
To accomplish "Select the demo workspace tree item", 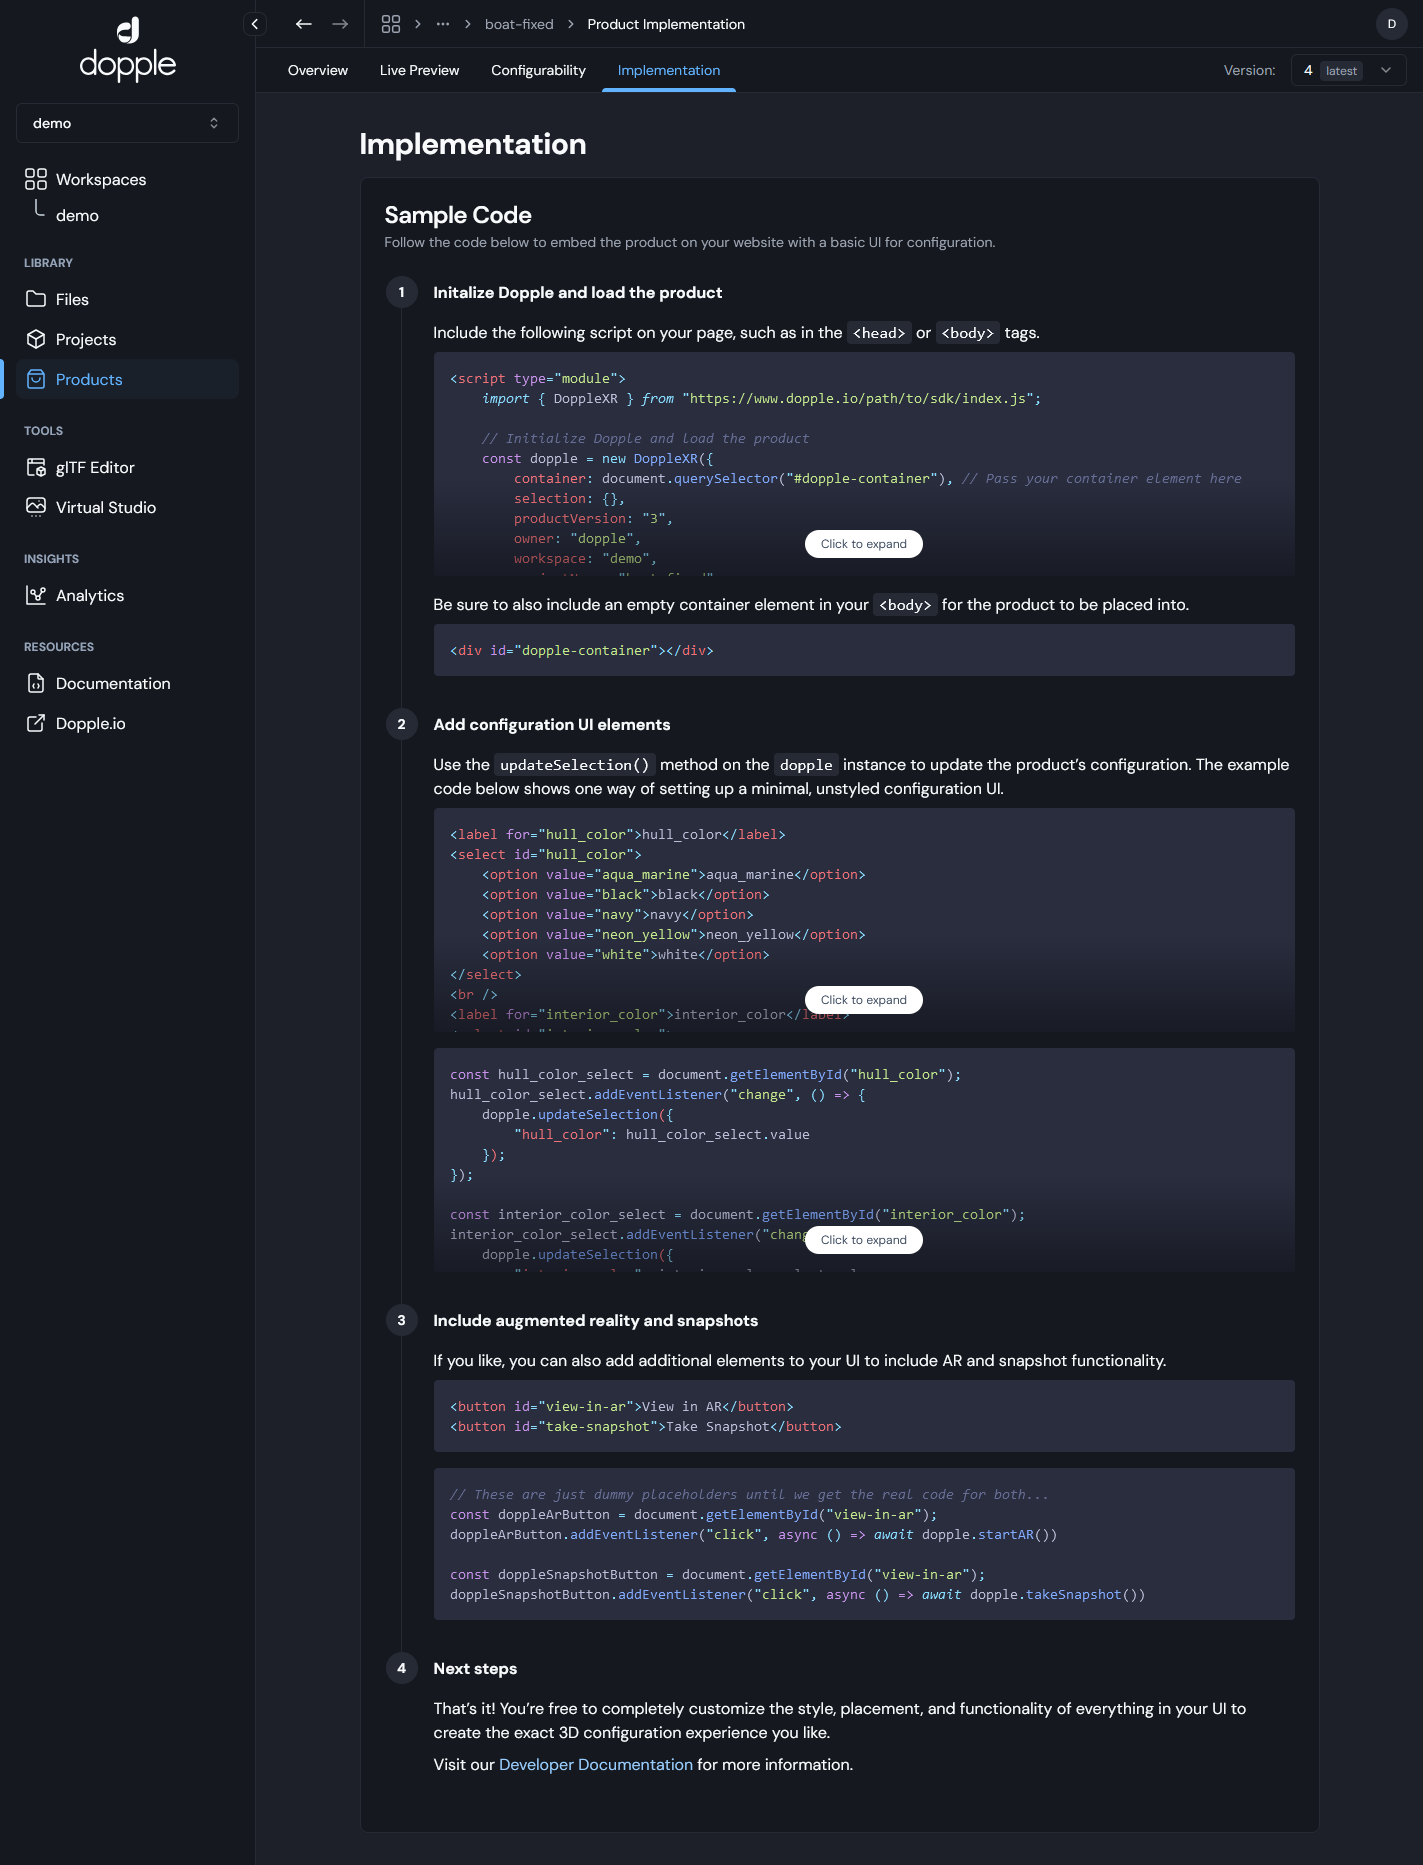I will [77, 215].
